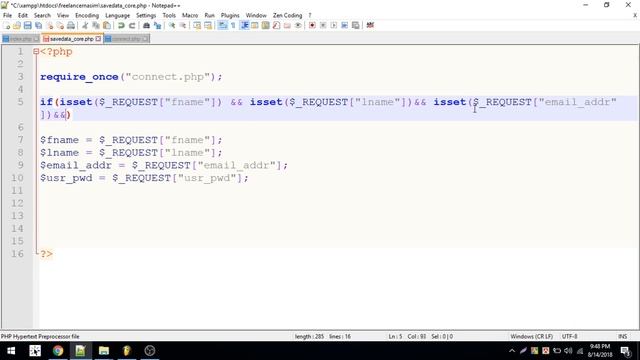Open the File menu
The width and height of the screenshot is (640, 360).
coord(7,15)
